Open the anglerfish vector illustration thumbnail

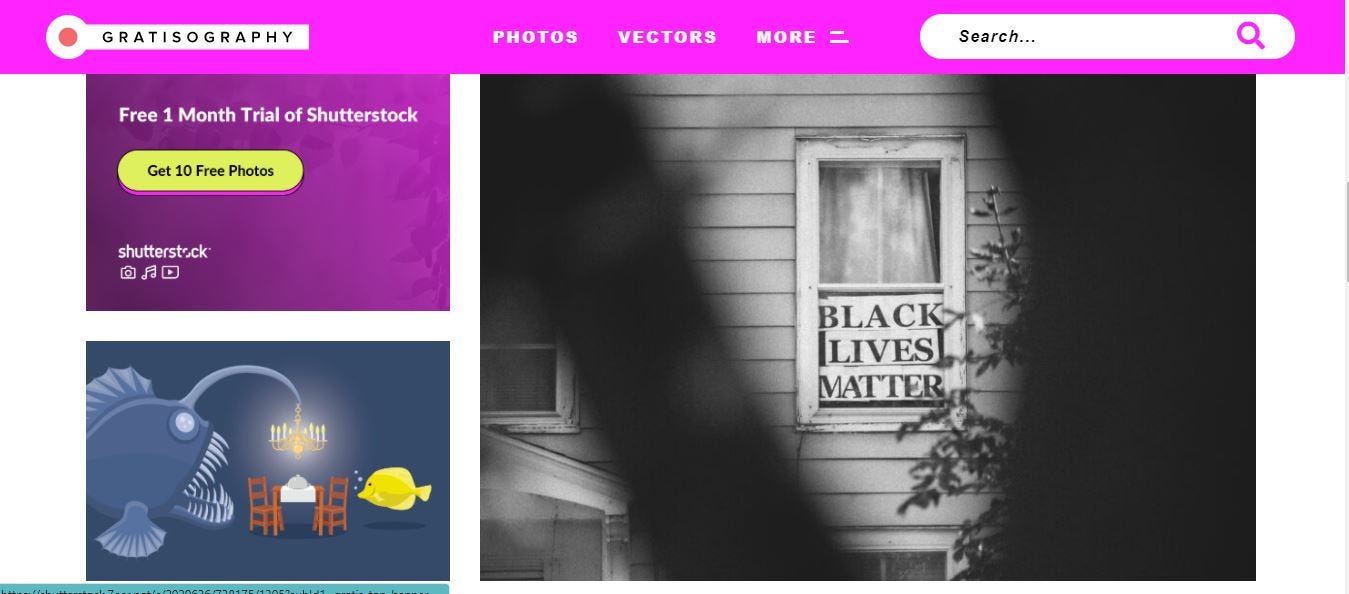[x=268, y=461]
